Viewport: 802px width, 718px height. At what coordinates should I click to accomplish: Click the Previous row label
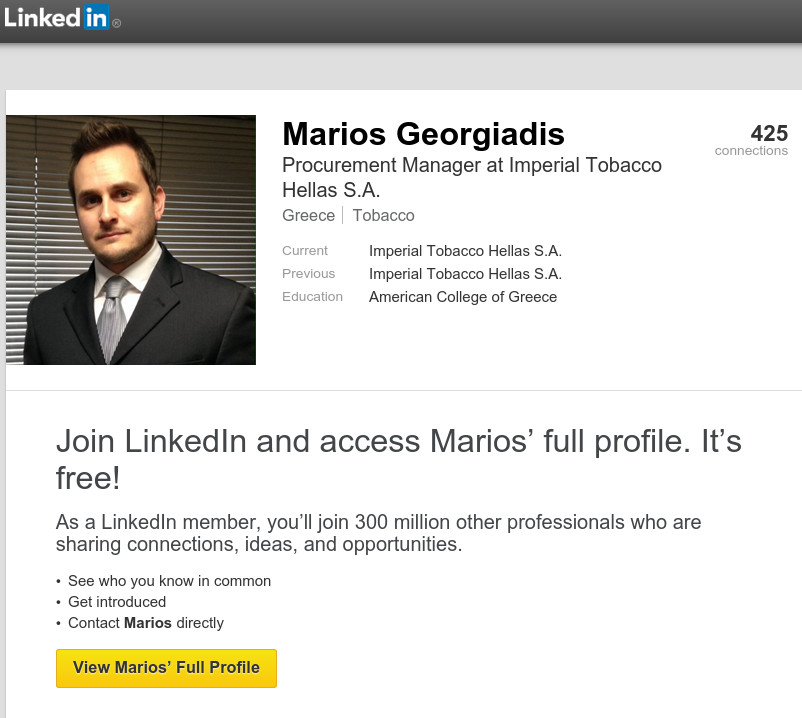click(x=308, y=274)
